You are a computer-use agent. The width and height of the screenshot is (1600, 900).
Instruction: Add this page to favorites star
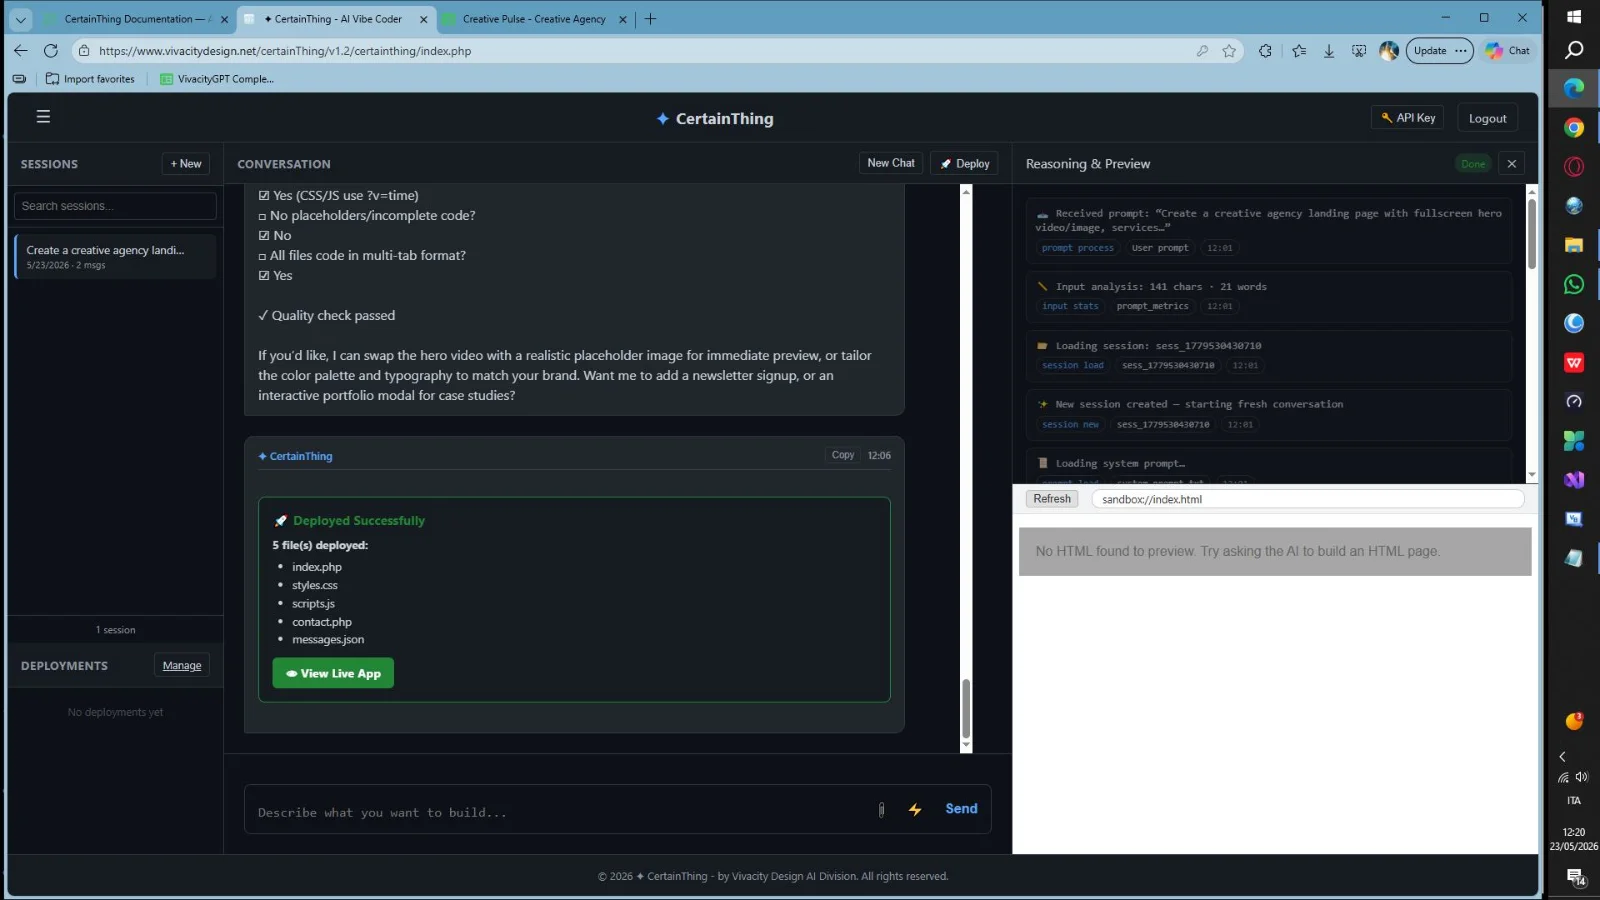1229,51
